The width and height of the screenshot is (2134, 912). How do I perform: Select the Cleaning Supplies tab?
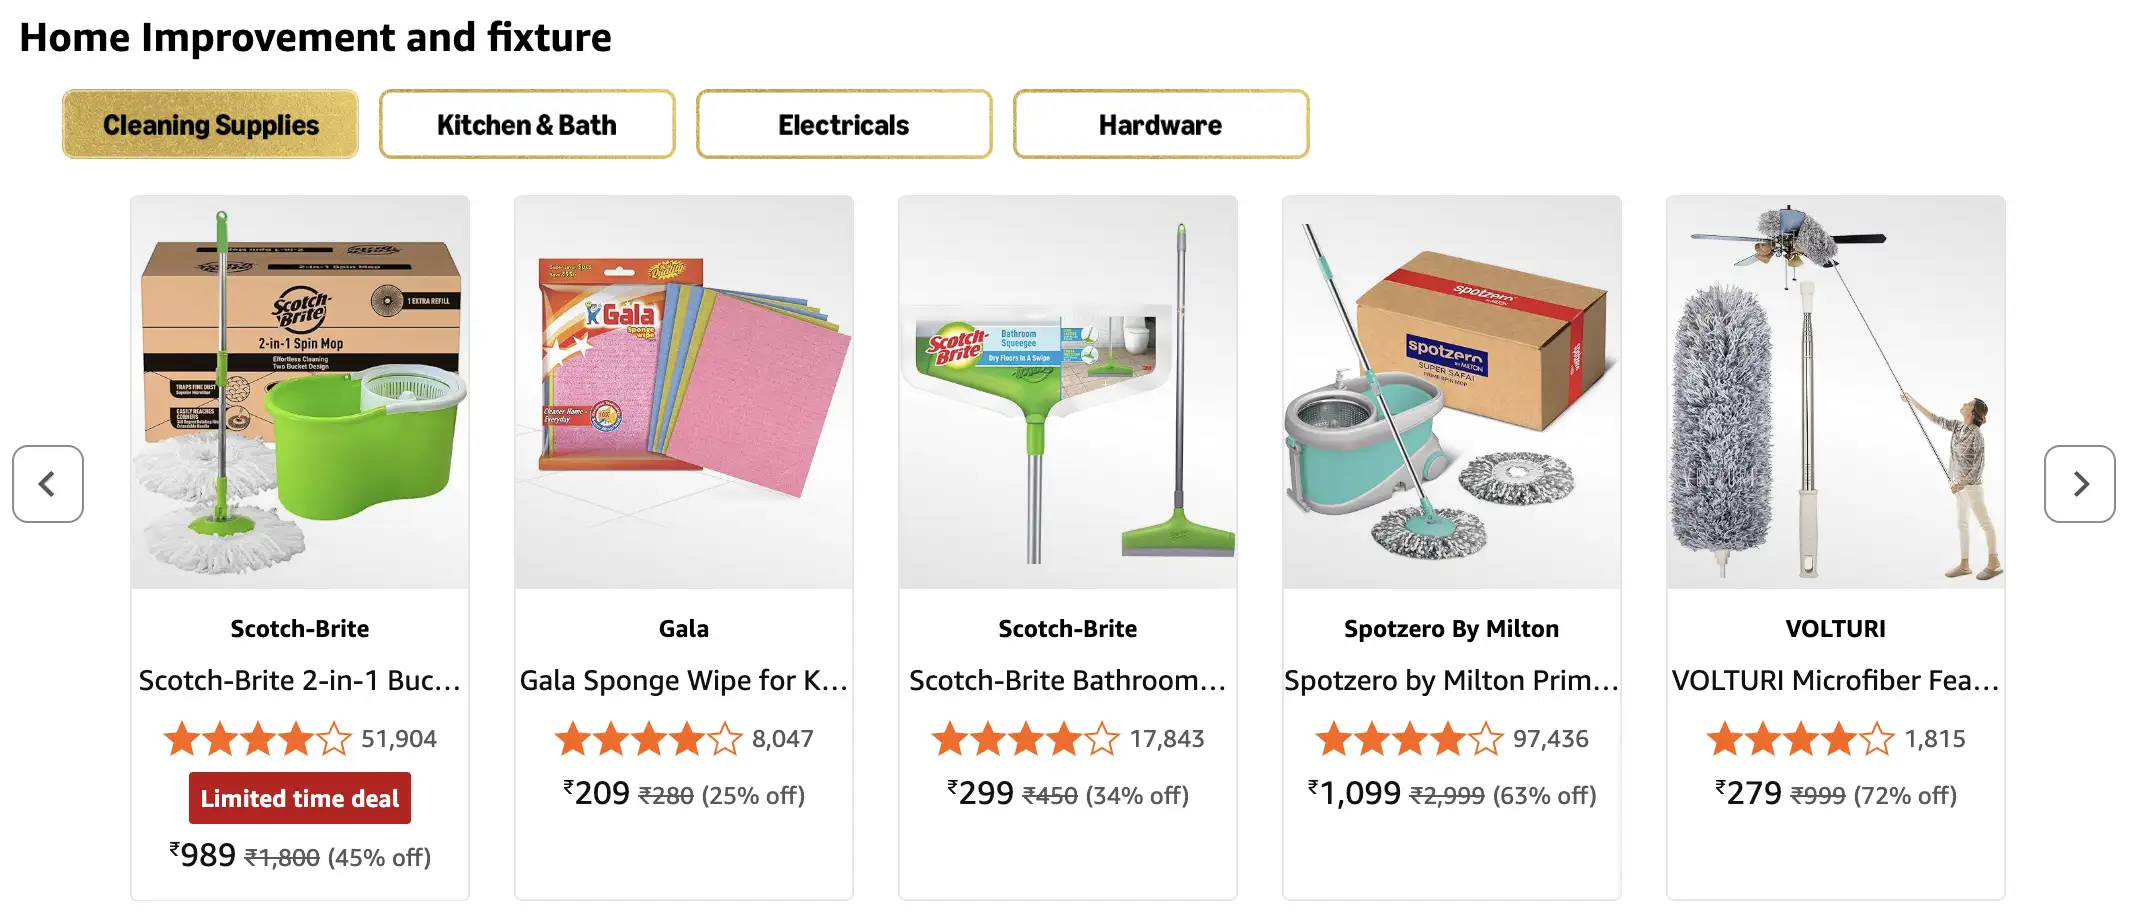point(211,125)
